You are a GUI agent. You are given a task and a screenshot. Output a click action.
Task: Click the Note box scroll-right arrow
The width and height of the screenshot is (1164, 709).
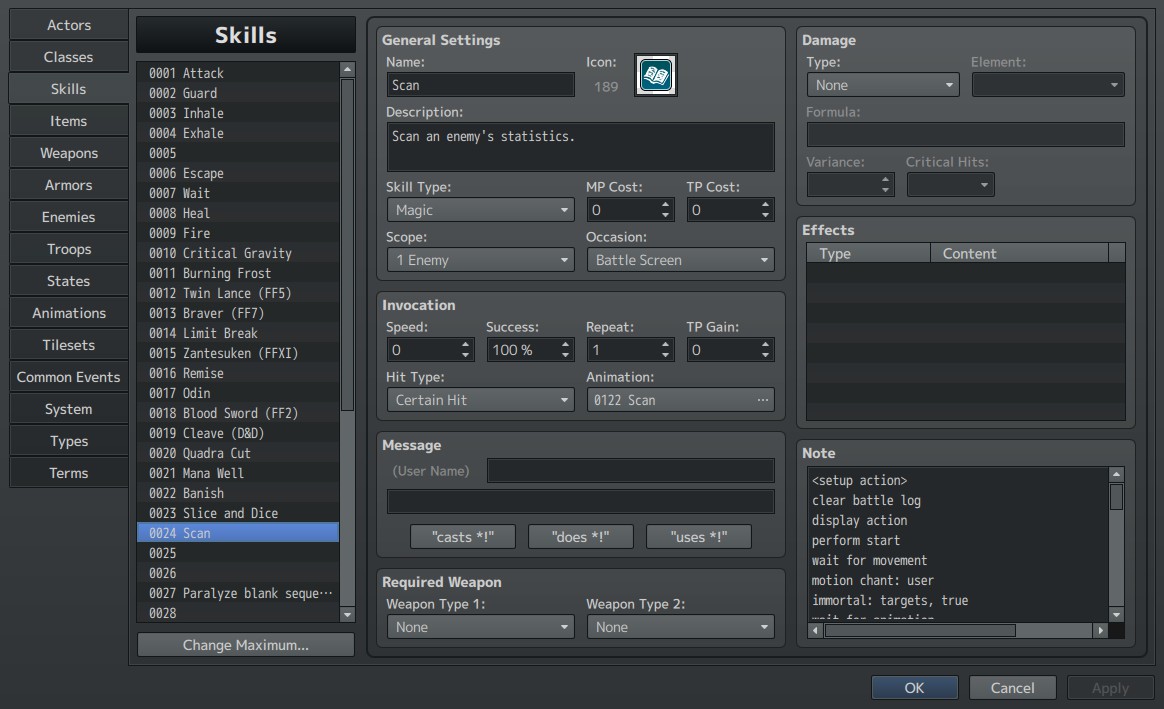(x=1100, y=630)
